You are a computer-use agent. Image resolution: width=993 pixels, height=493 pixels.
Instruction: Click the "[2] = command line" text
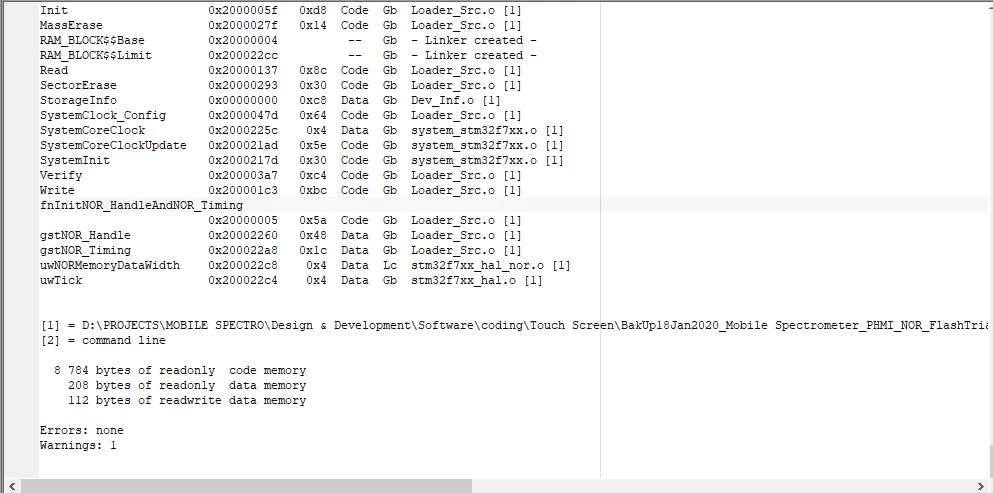click(103, 340)
